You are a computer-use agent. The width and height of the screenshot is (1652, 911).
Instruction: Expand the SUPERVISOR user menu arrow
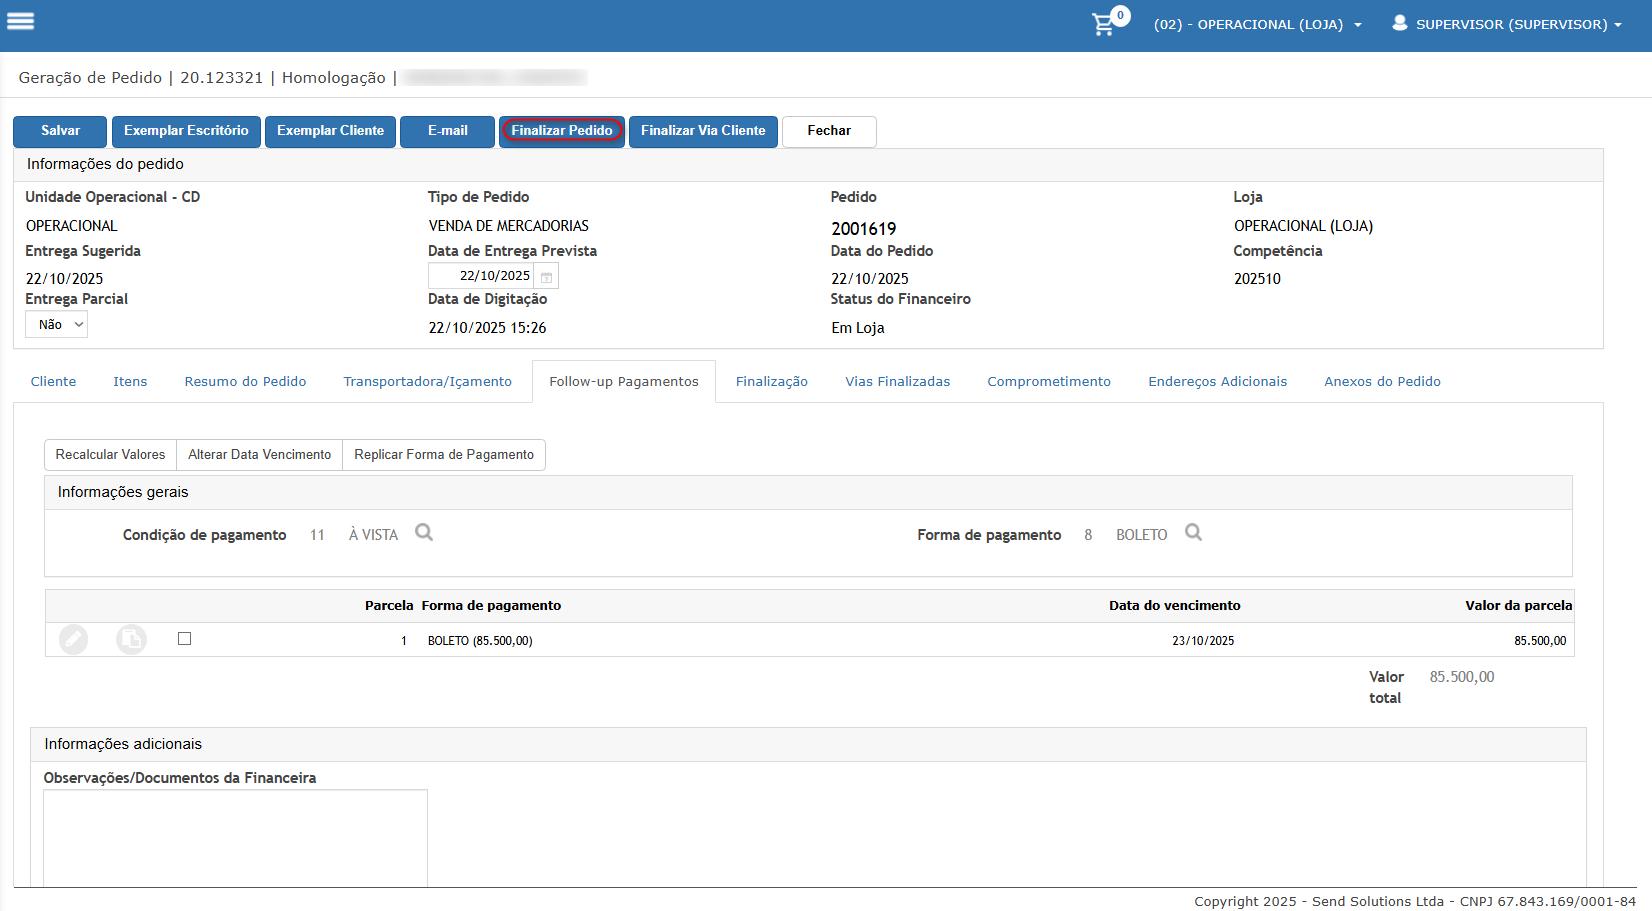coord(1618,25)
